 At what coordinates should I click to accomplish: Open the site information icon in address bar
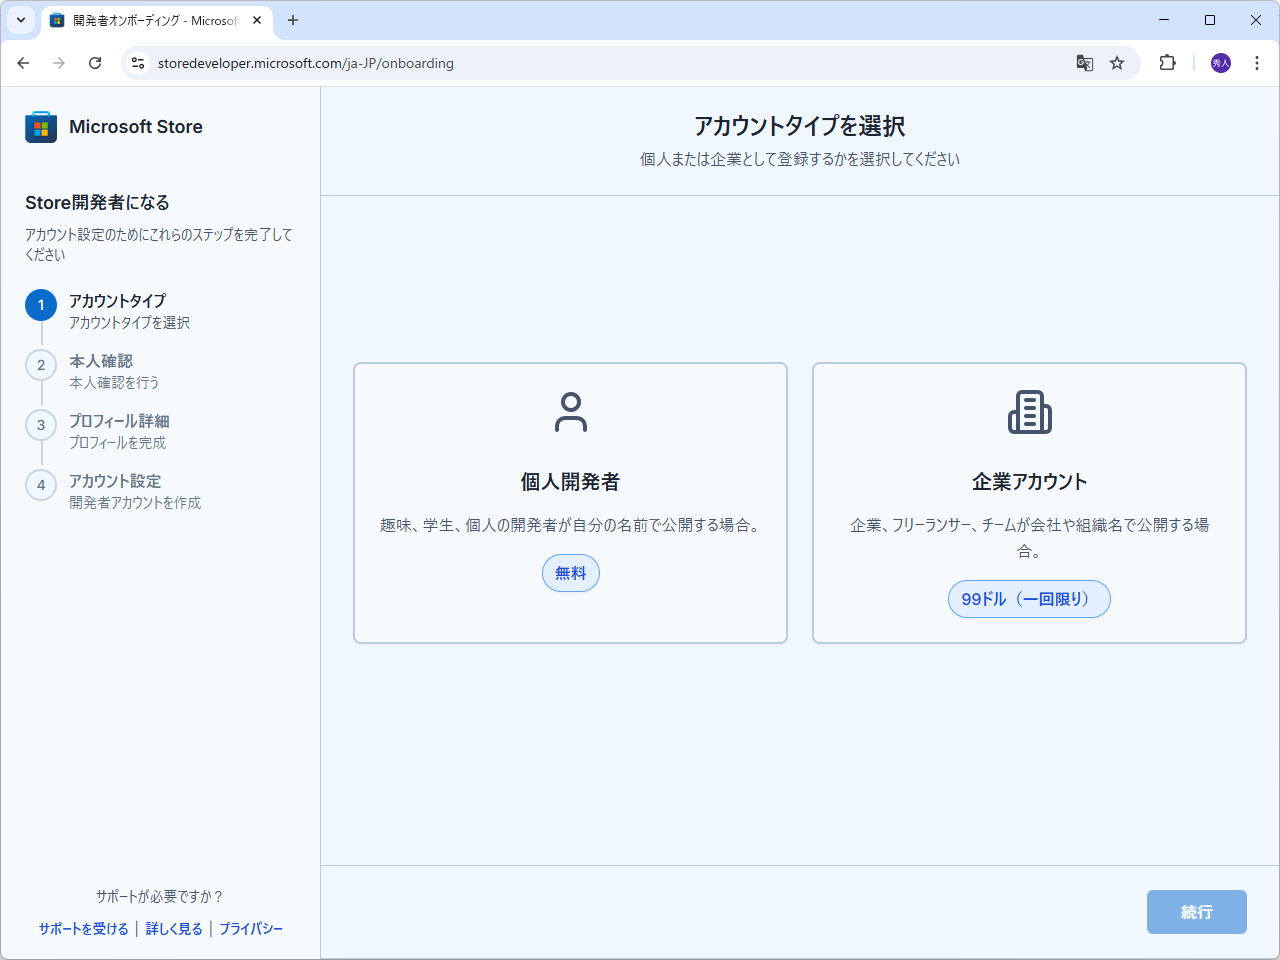(x=137, y=63)
